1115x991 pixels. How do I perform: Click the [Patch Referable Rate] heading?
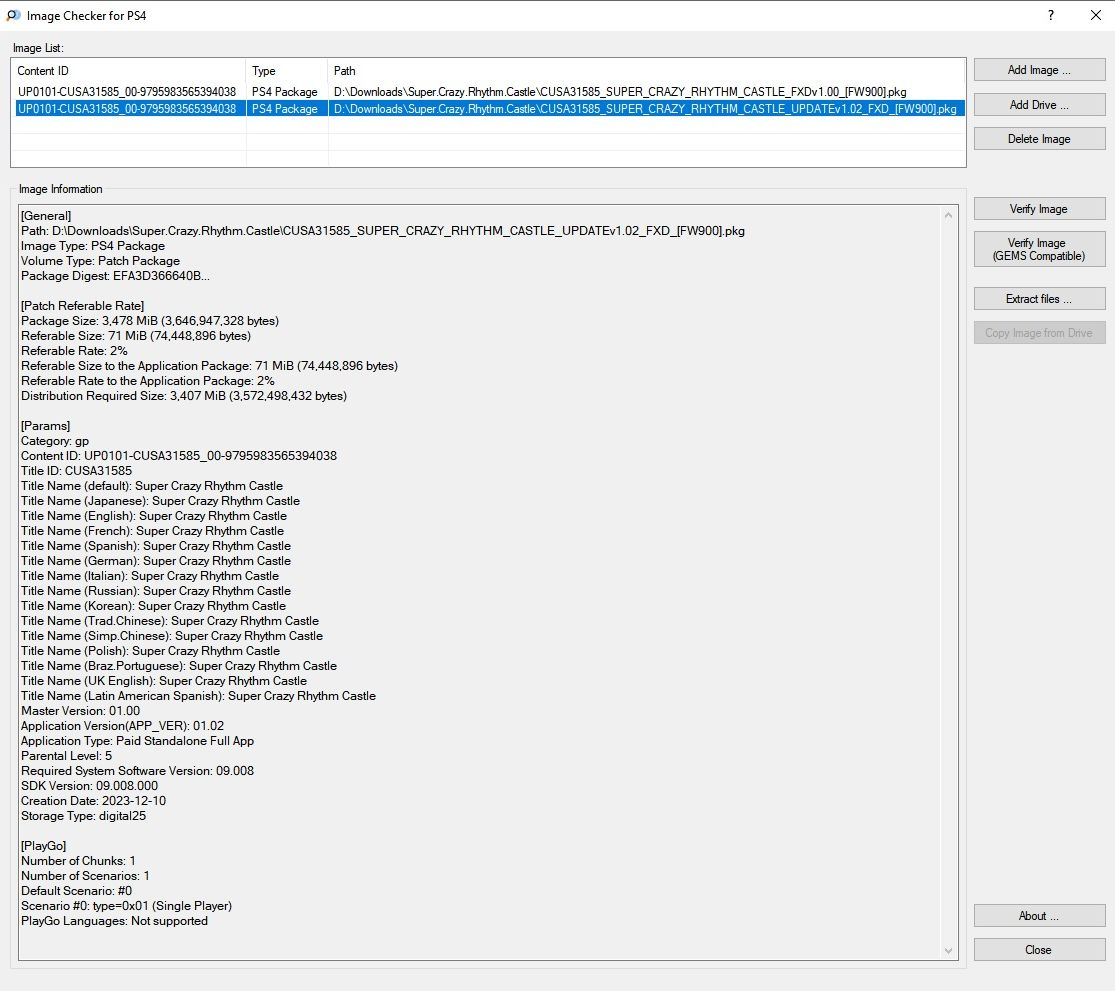[x=82, y=306]
